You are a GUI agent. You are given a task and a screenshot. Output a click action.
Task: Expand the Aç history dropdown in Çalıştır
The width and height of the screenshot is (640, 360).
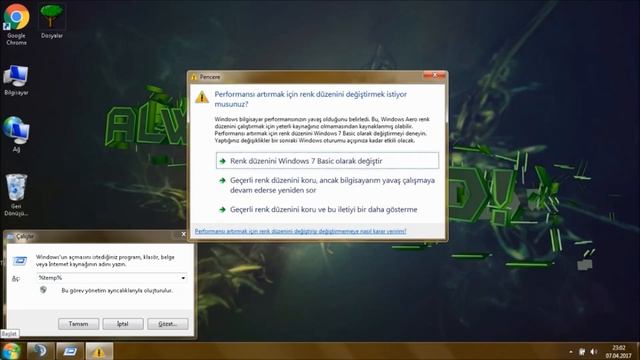[x=183, y=278]
